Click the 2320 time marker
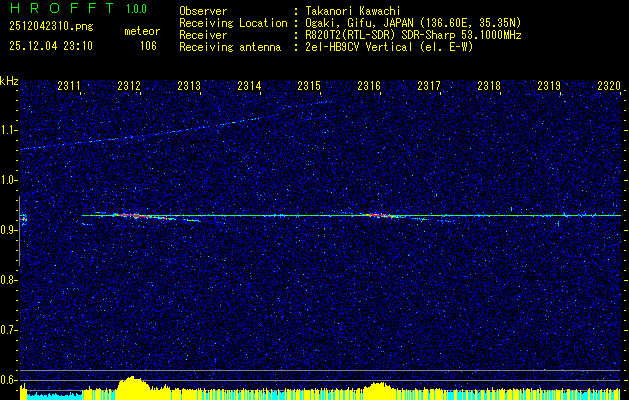 click(608, 87)
